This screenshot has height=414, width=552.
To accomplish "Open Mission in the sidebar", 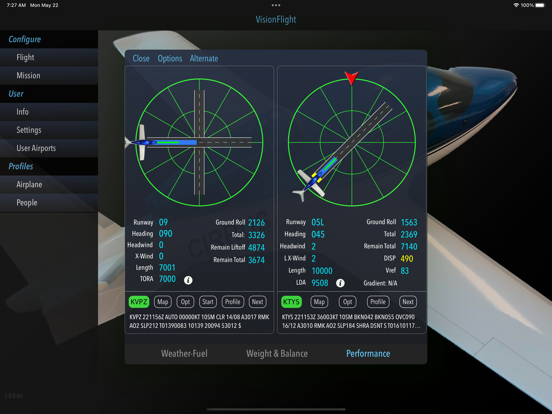I will point(49,75).
